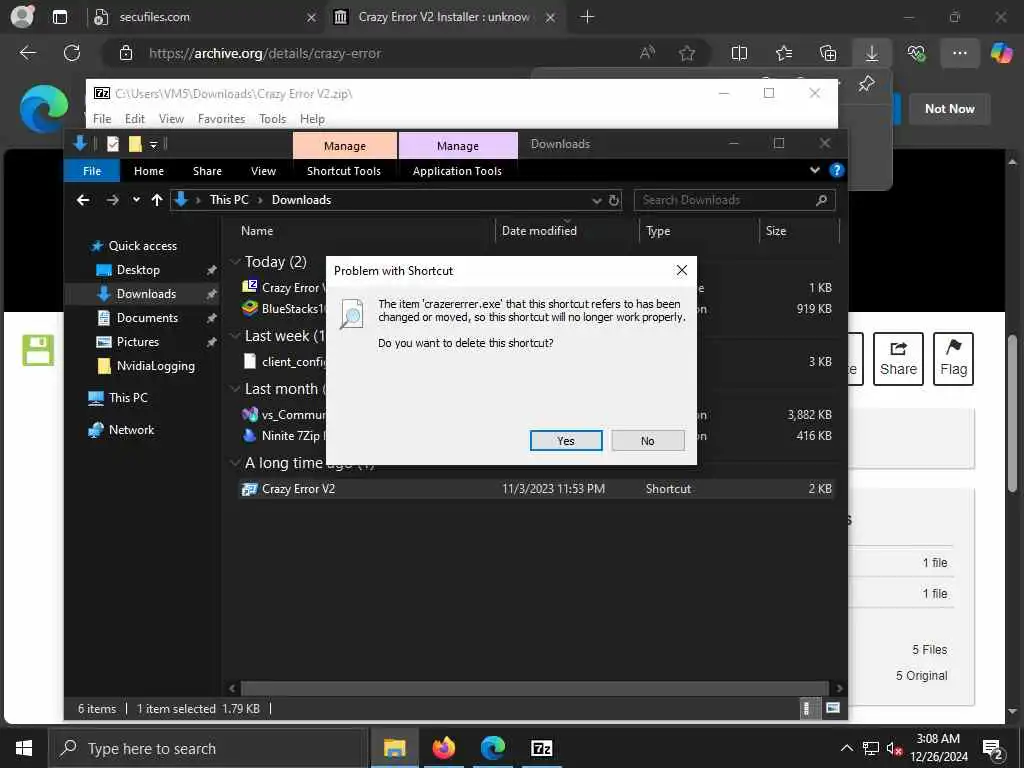Select This PC in navigation pane
This screenshot has width=1024, height=768.
(128, 398)
